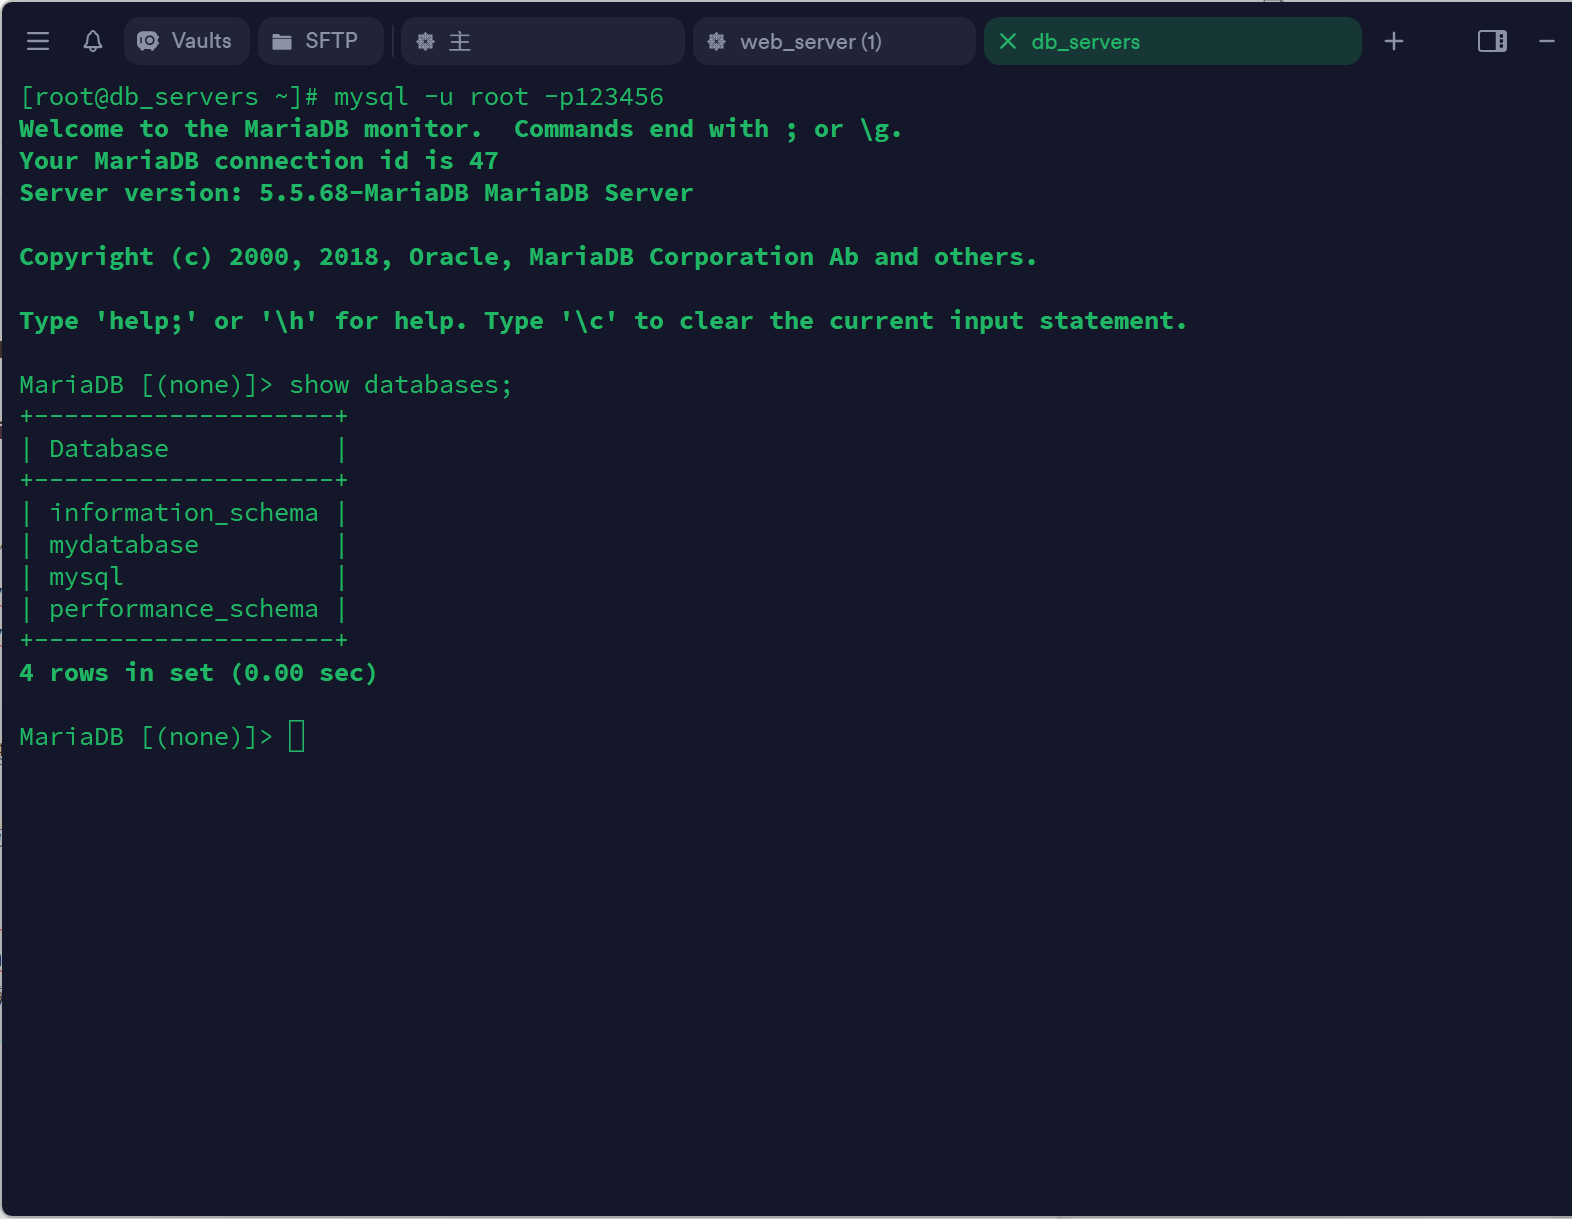Select the 'performance_schema' row

pos(184,609)
